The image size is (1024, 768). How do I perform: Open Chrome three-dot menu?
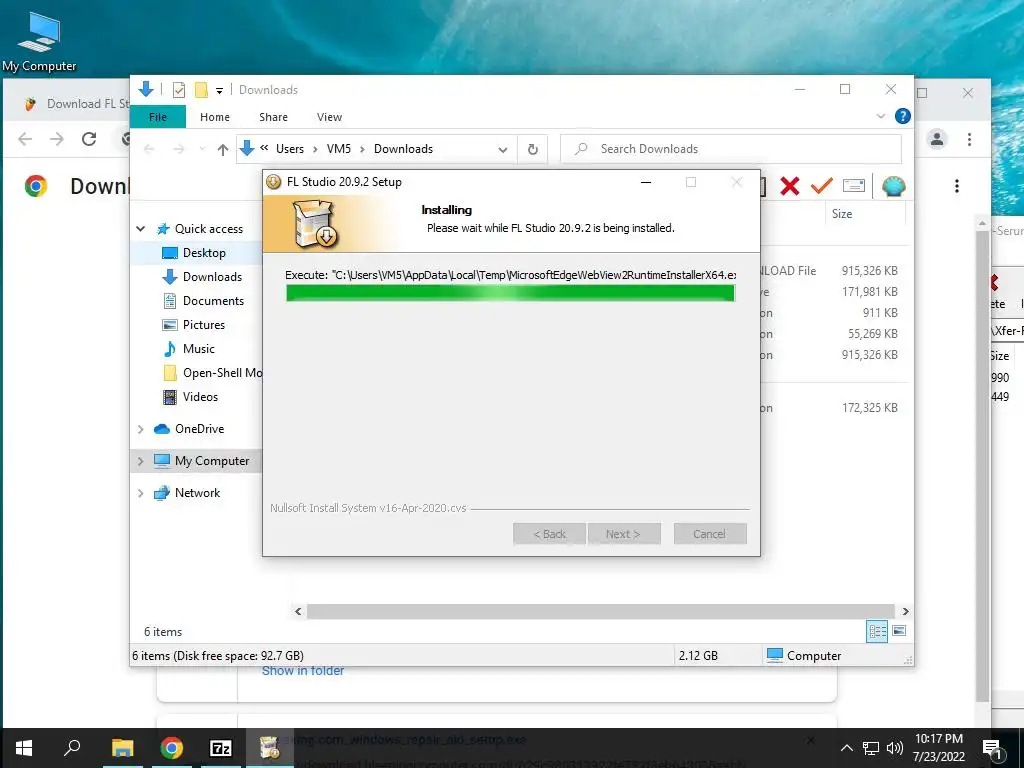[969, 139]
